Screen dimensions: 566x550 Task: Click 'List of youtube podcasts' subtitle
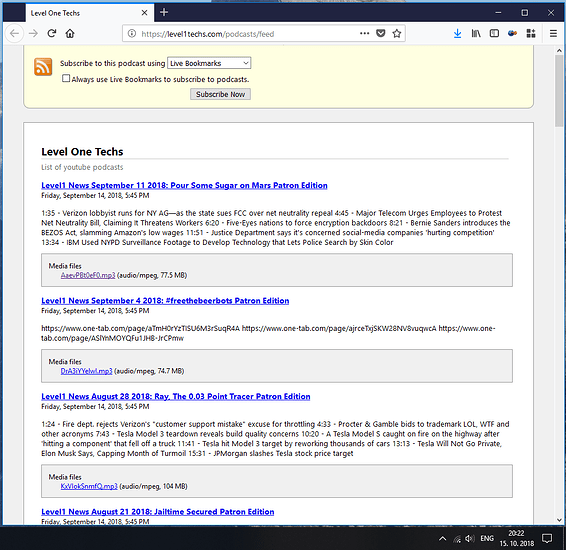click(82, 167)
